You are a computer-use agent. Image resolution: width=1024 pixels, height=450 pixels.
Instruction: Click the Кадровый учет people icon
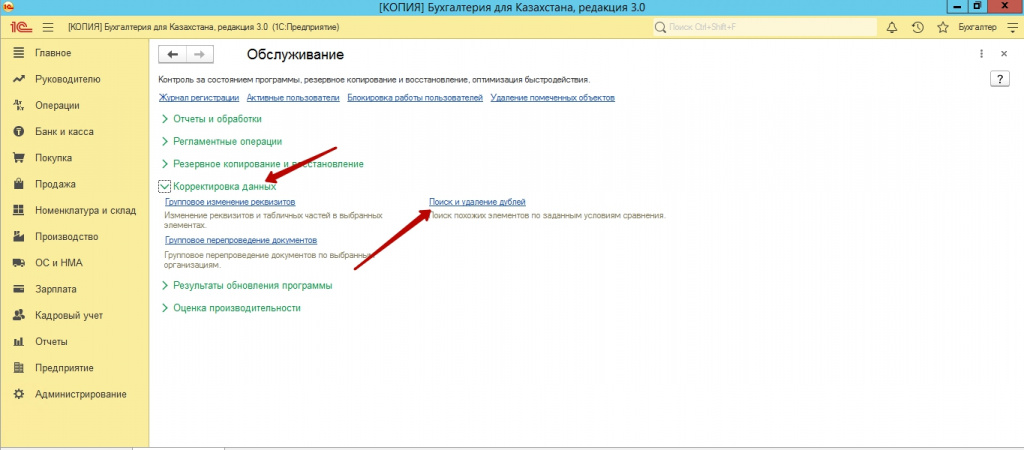pos(19,315)
